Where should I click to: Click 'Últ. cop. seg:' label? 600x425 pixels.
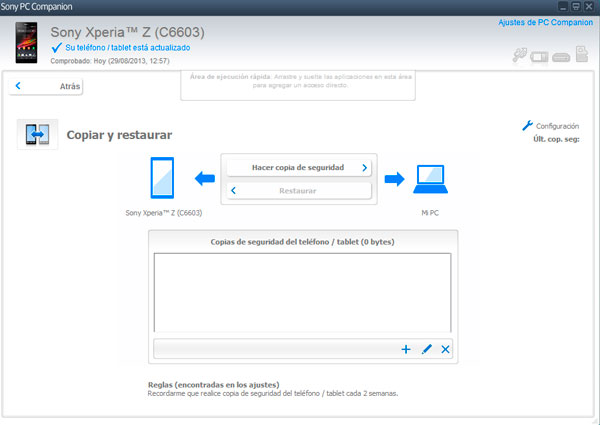556,139
